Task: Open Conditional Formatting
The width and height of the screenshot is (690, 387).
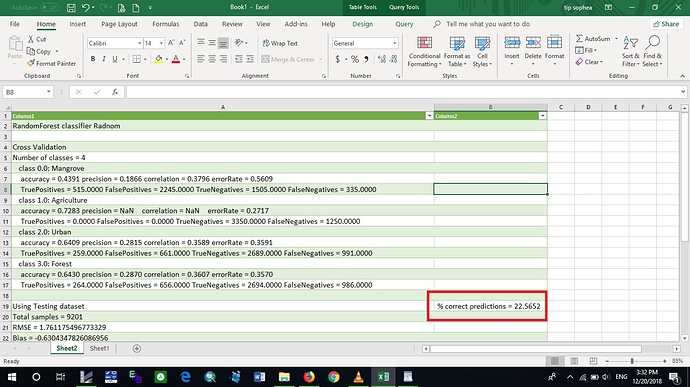Action: point(424,52)
